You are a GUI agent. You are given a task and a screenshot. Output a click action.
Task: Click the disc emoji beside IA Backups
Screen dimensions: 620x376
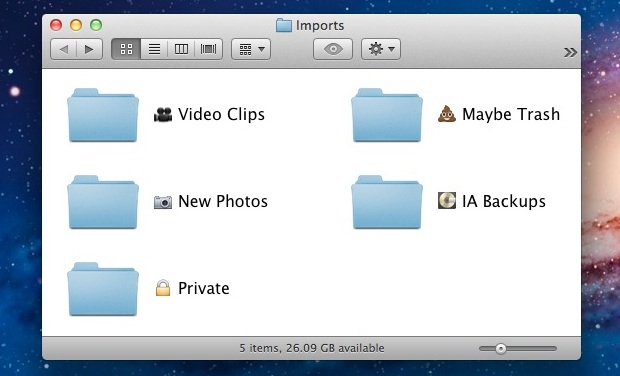click(x=447, y=201)
